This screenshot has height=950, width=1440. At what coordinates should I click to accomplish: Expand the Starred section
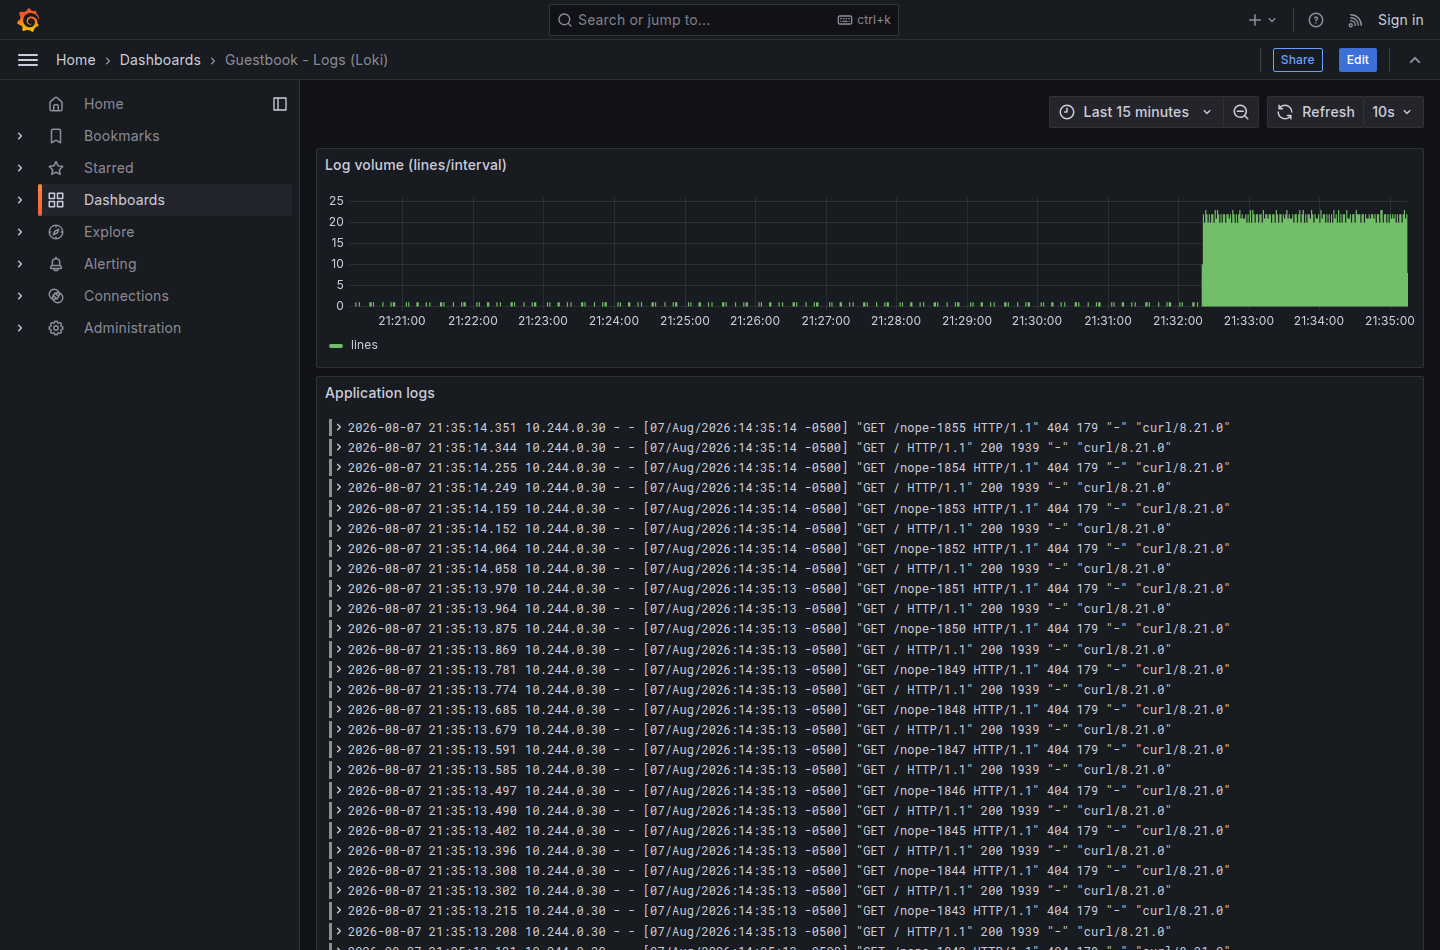click(x=20, y=168)
